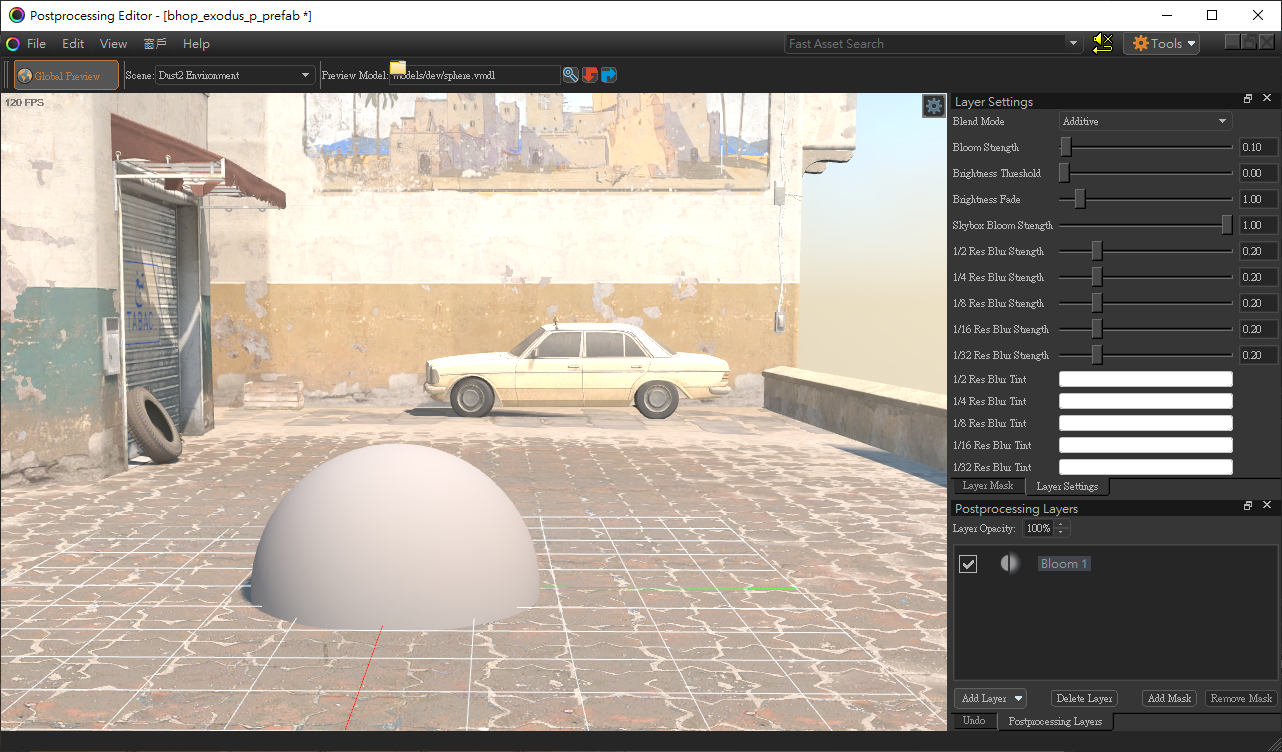The height and width of the screenshot is (752, 1282).
Task: Select the Bloom 1 layer name
Action: click(x=1064, y=564)
